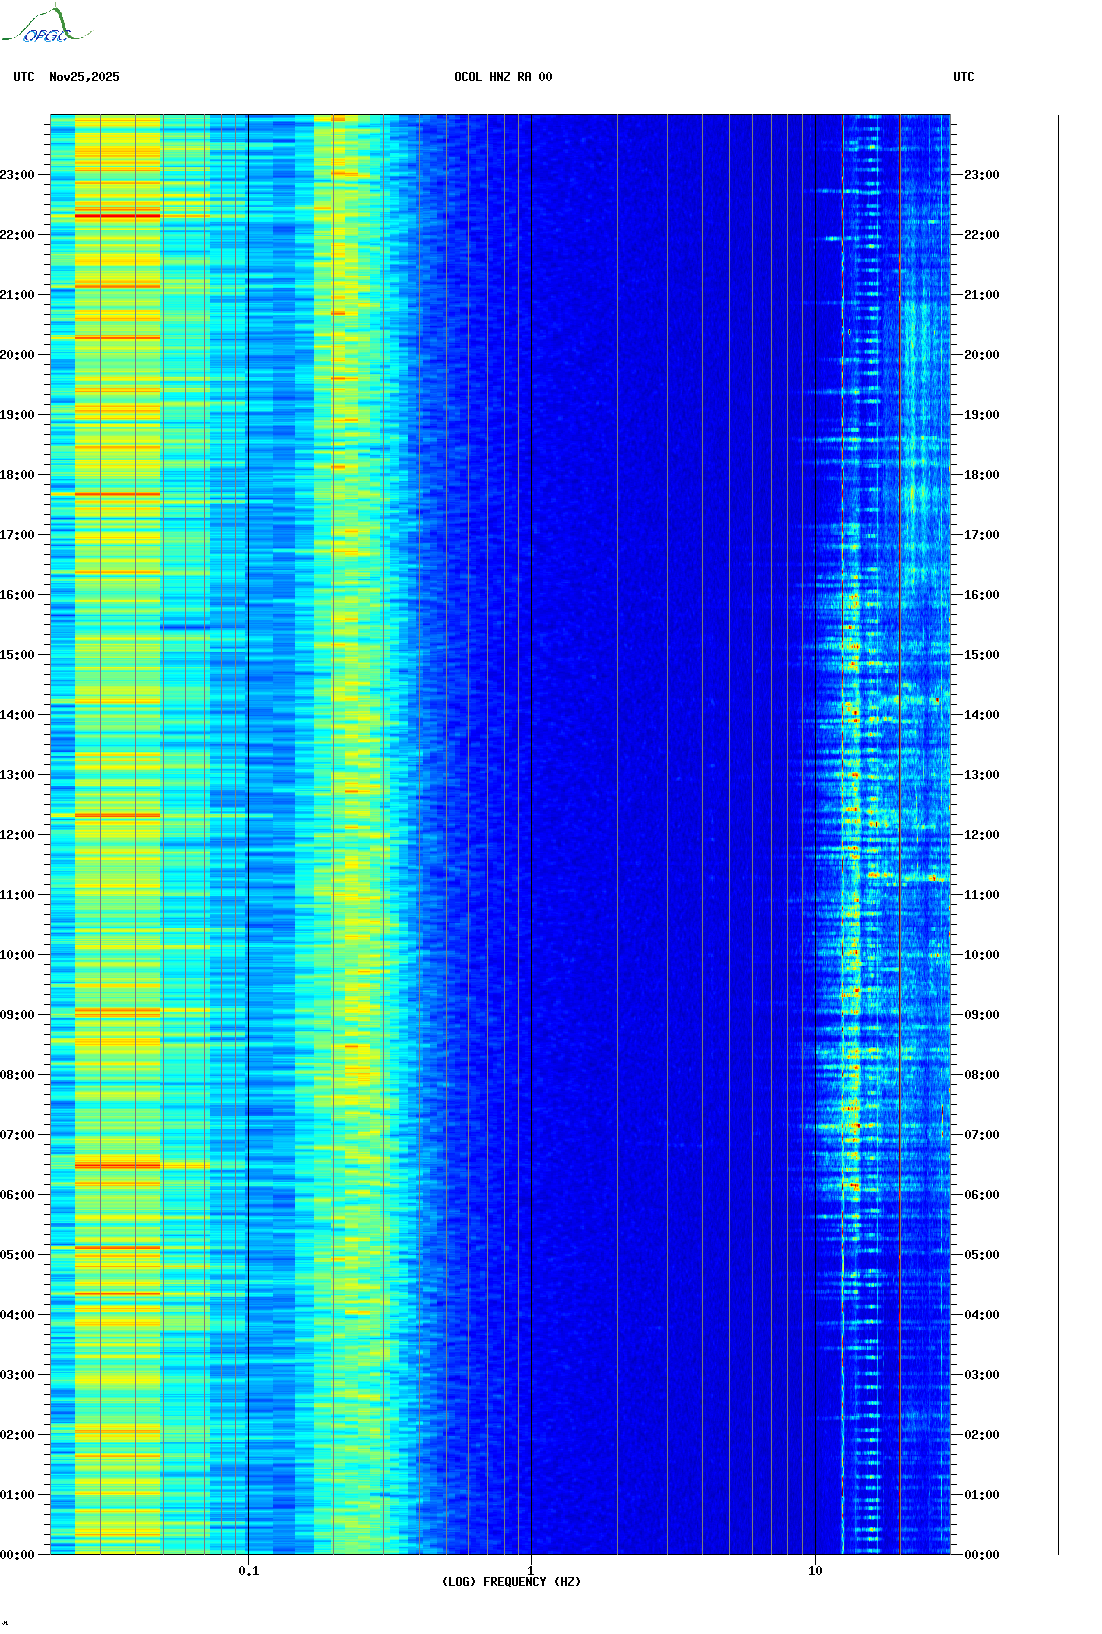
Task: Click the OGS logo in the top corner
Action: [x=45, y=27]
